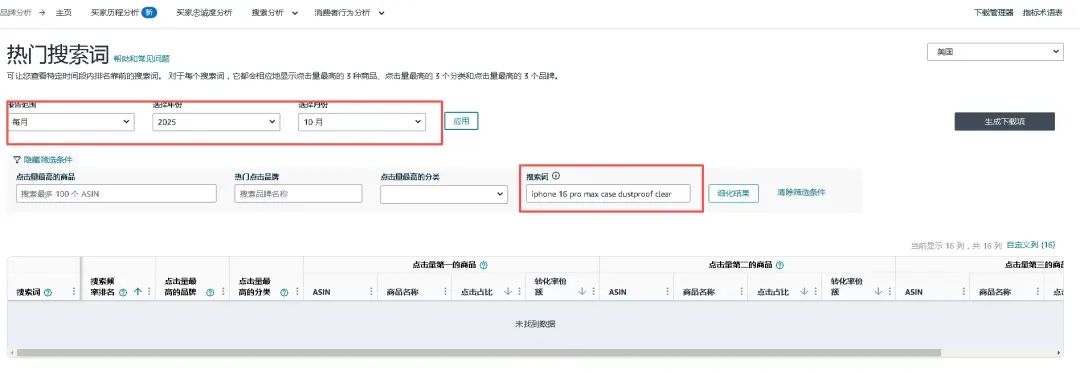Open the 报告范围 dropdown showing 每月
The height and width of the screenshot is (373, 1080).
coord(70,122)
